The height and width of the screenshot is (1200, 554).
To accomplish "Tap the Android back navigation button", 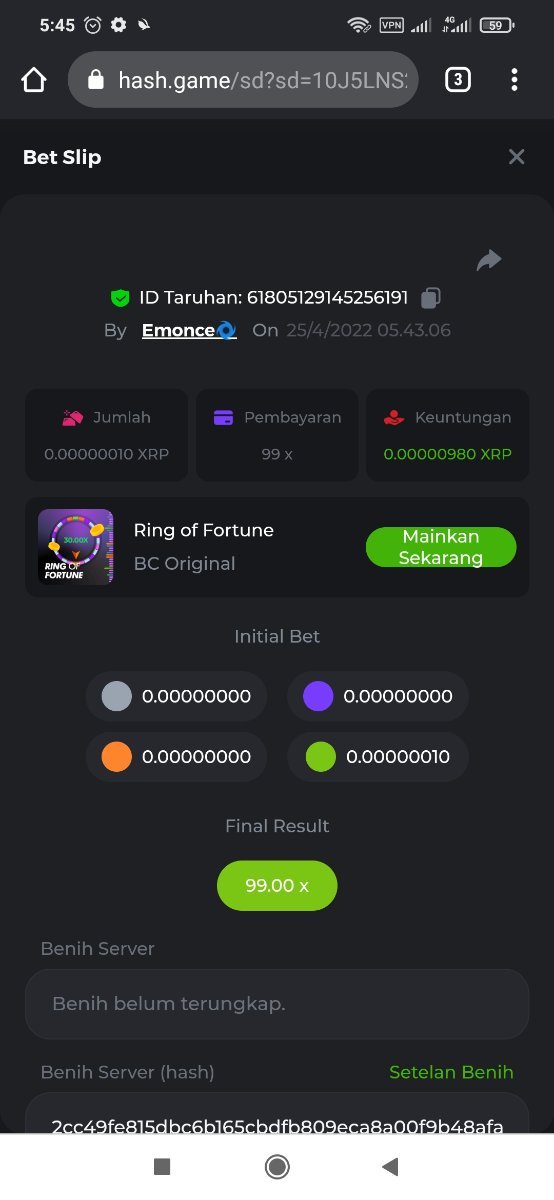I will pos(391,1167).
